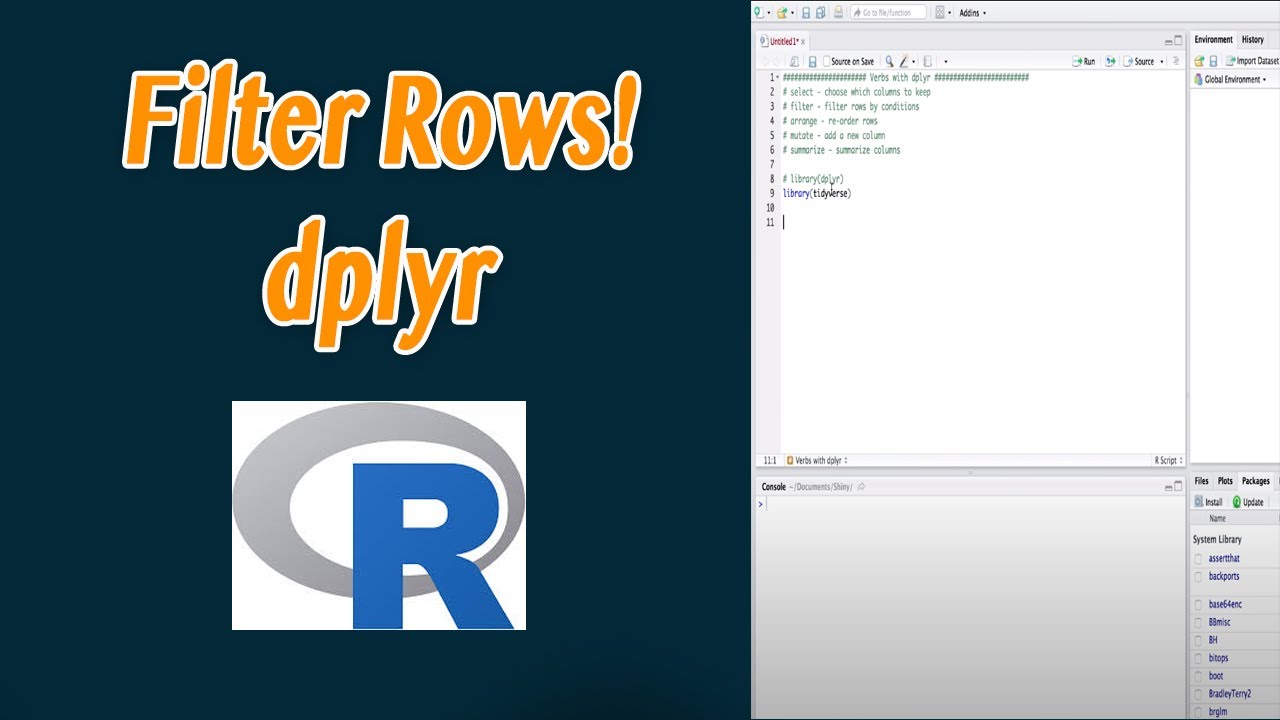Screen dimensions: 1280x720
Task: Check the BH package box
Action: [1199, 641]
